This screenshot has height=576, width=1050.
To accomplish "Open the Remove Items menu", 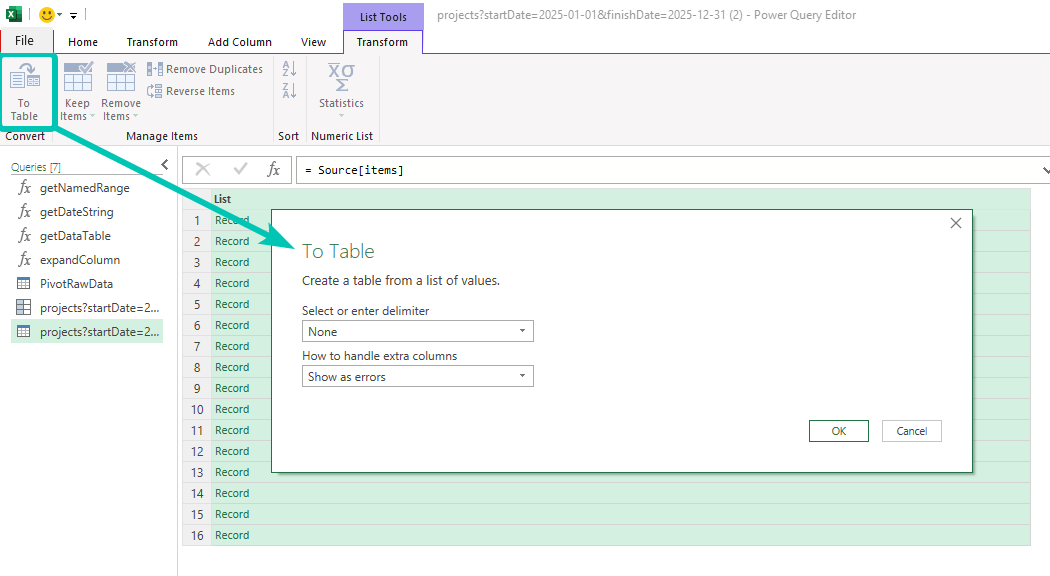I will point(121,92).
